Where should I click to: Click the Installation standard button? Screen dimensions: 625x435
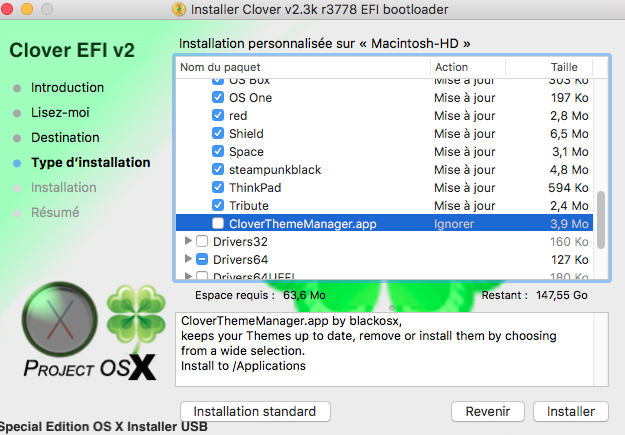(255, 411)
